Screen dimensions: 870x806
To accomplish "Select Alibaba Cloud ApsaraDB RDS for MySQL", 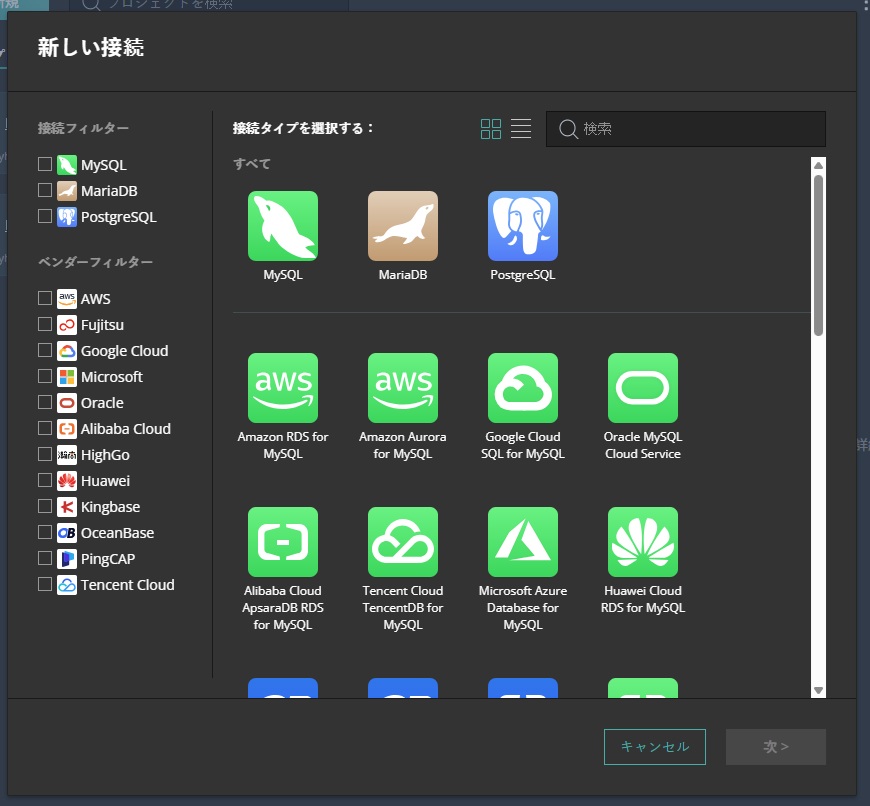I will [x=282, y=542].
